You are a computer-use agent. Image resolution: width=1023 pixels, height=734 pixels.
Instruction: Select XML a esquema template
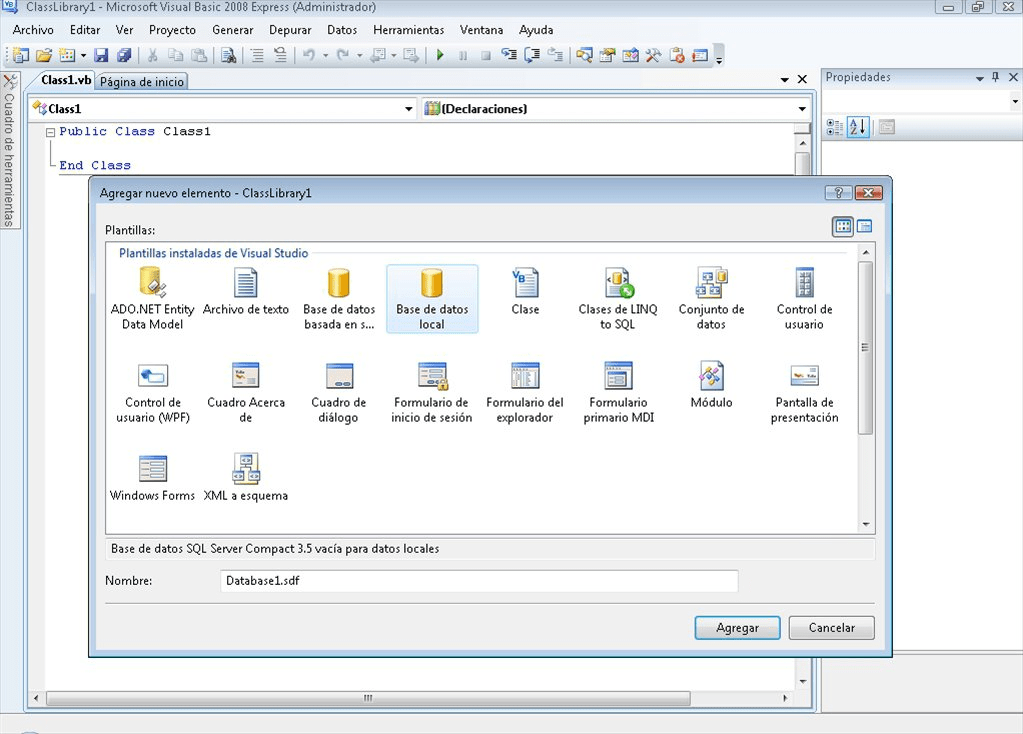click(245, 478)
